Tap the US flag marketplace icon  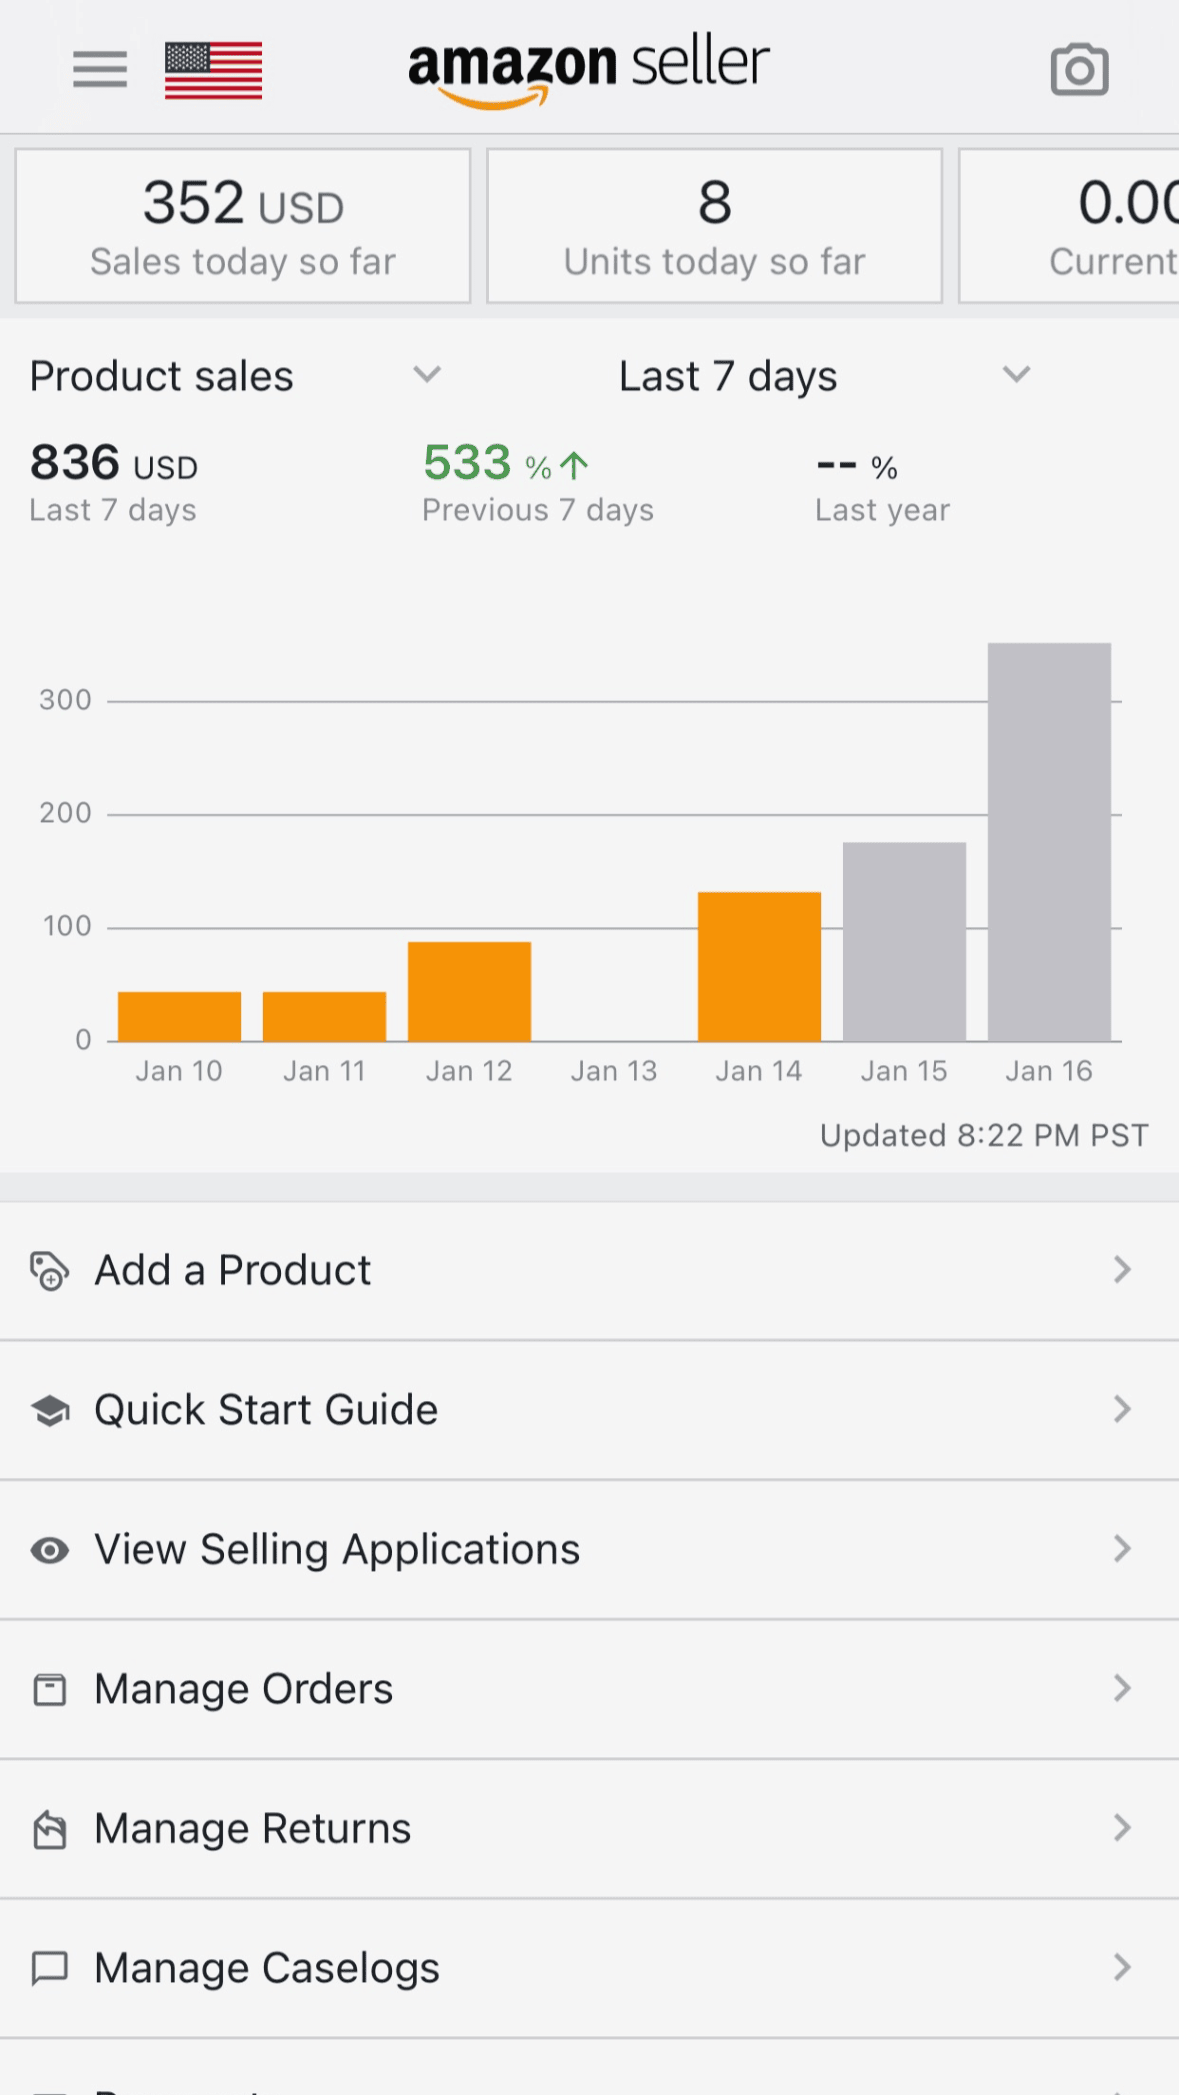coord(213,70)
